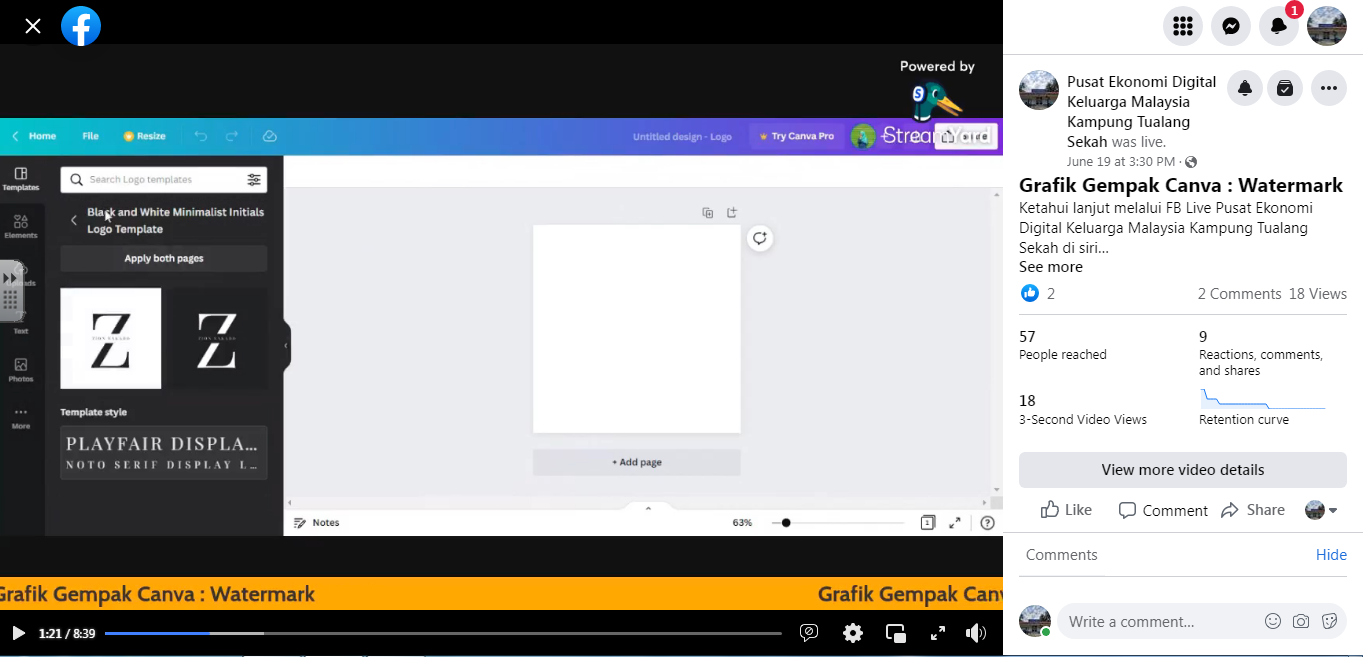The width and height of the screenshot is (1363, 657).
Task: Open the Photos side panel tab
Action: click(21, 370)
